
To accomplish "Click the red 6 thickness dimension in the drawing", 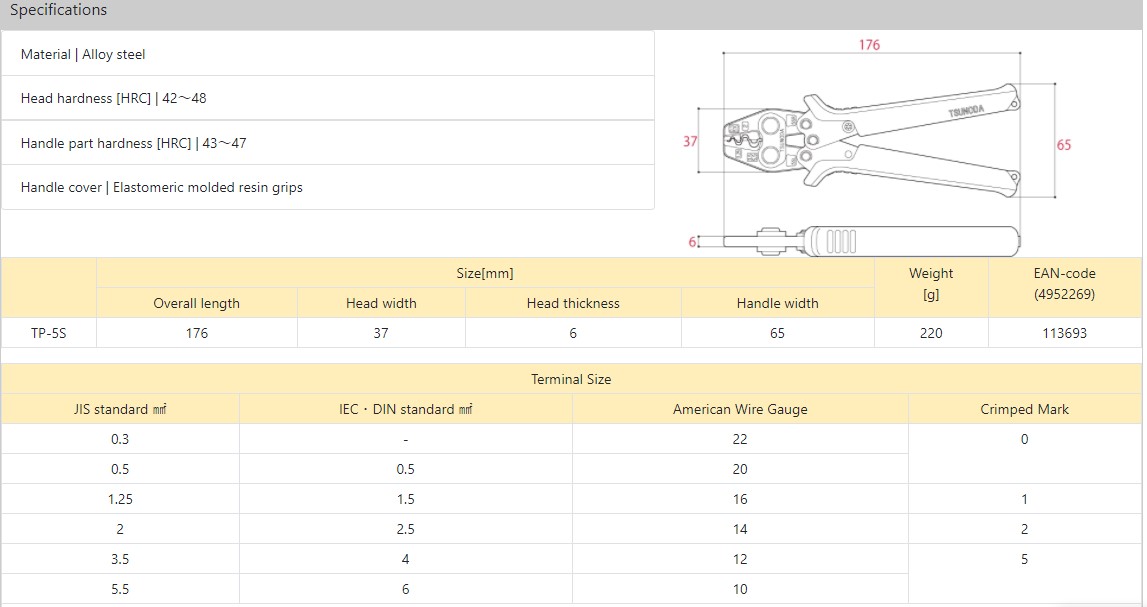I will [692, 241].
